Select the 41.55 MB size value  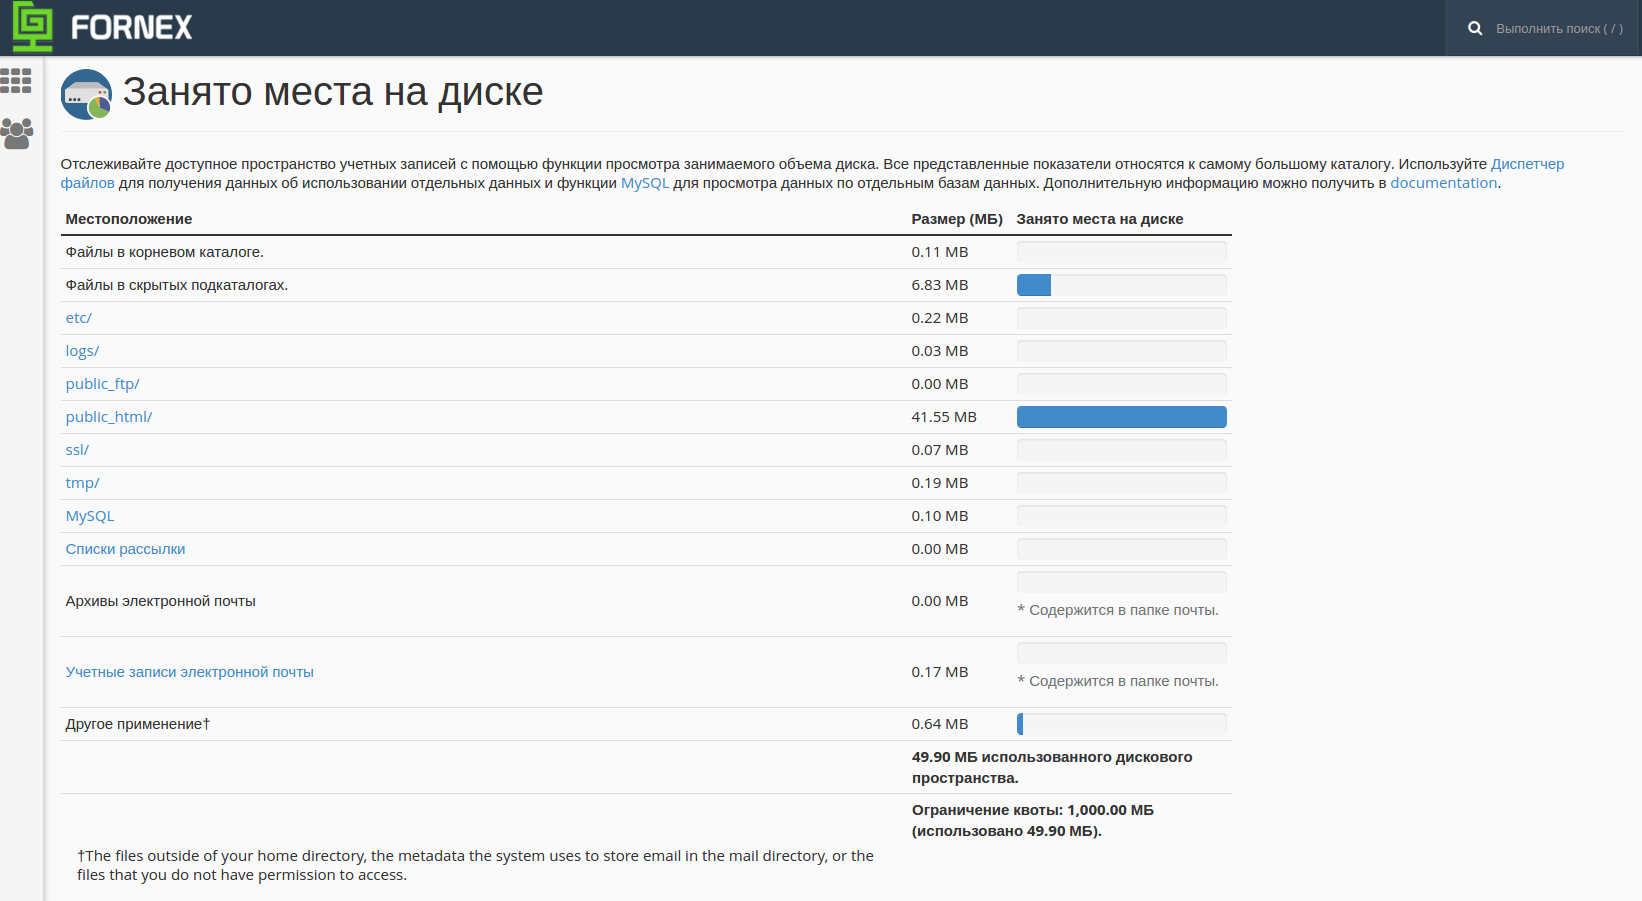(x=944, y=417)
